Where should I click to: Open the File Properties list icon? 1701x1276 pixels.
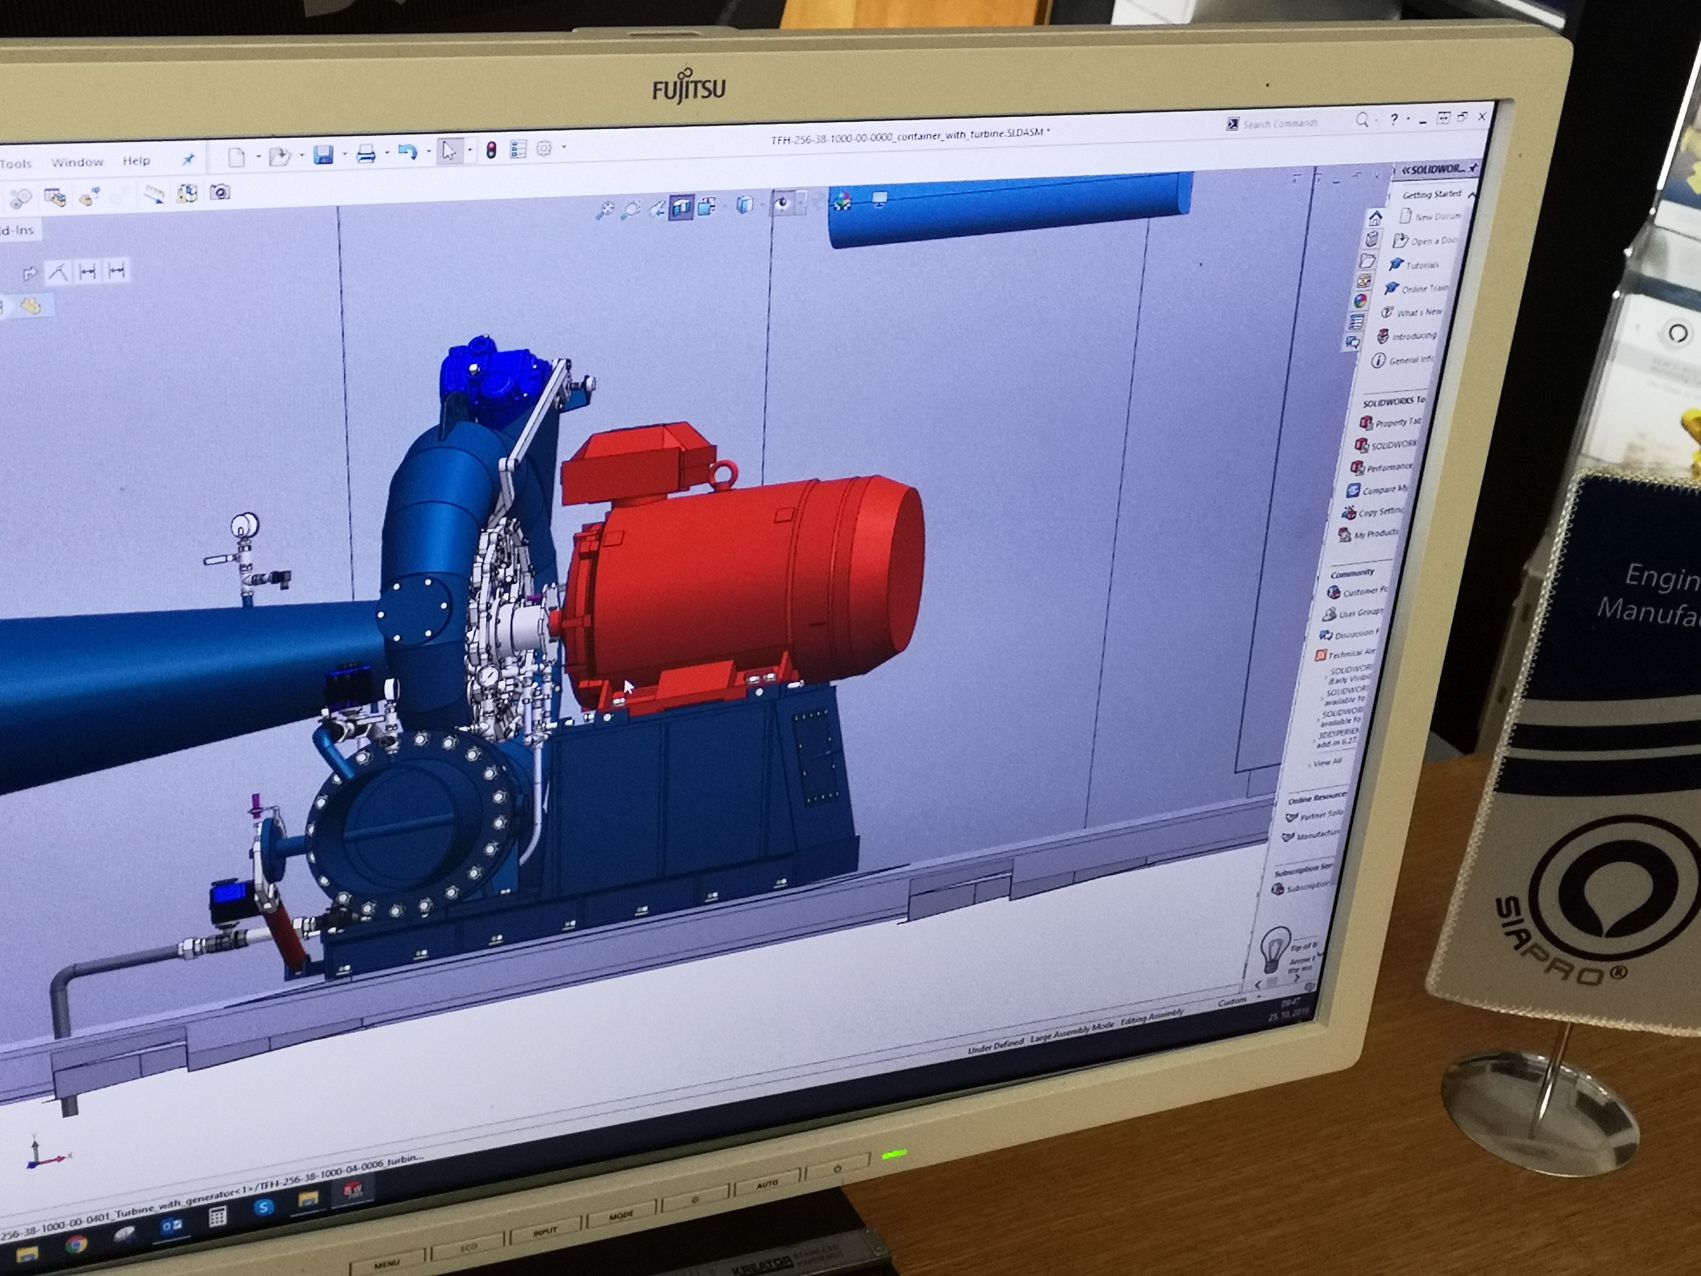click(x=518, y=149)
